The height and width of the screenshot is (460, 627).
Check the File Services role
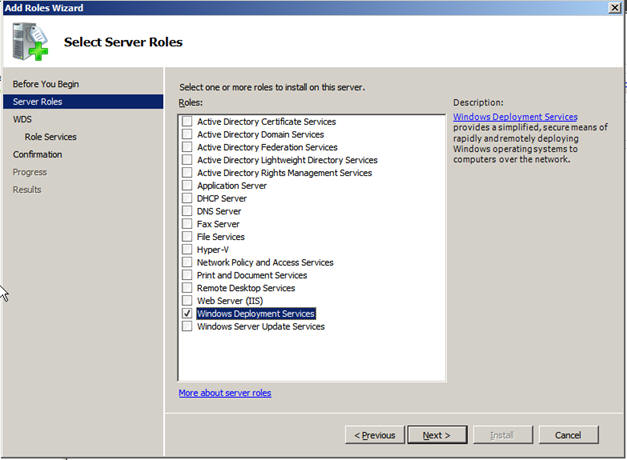187,236
